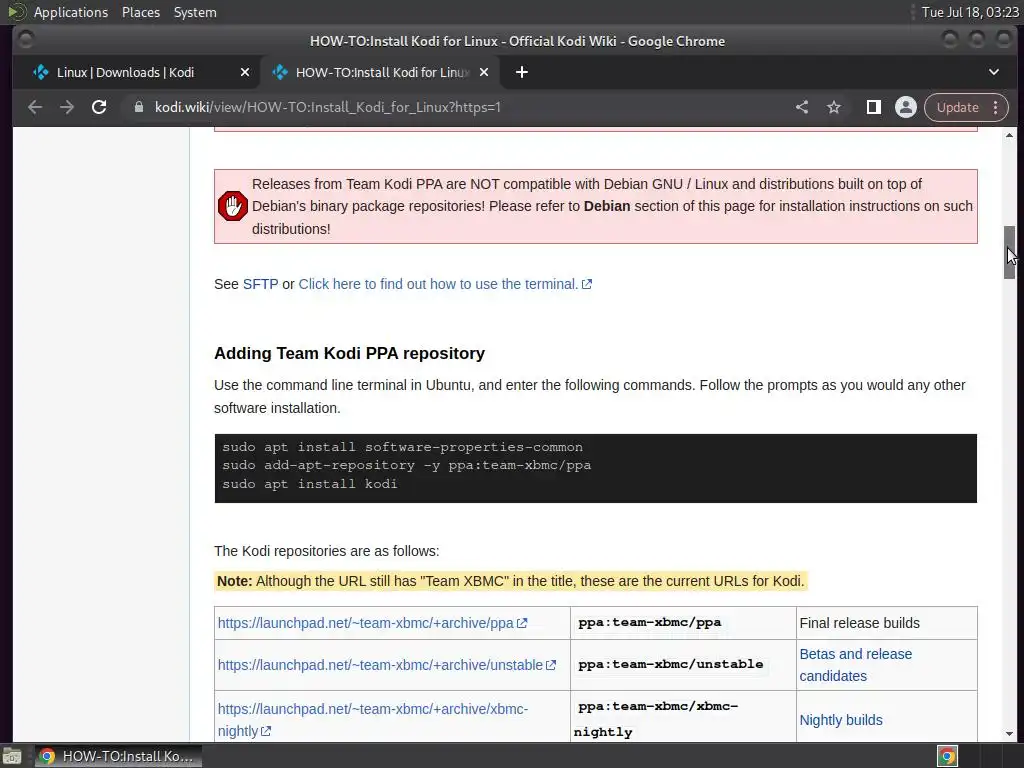The height and width of the screenshot is (768, 1024).
Task: Click the MATE logo icon in top panel
Action: coord(16,12)
